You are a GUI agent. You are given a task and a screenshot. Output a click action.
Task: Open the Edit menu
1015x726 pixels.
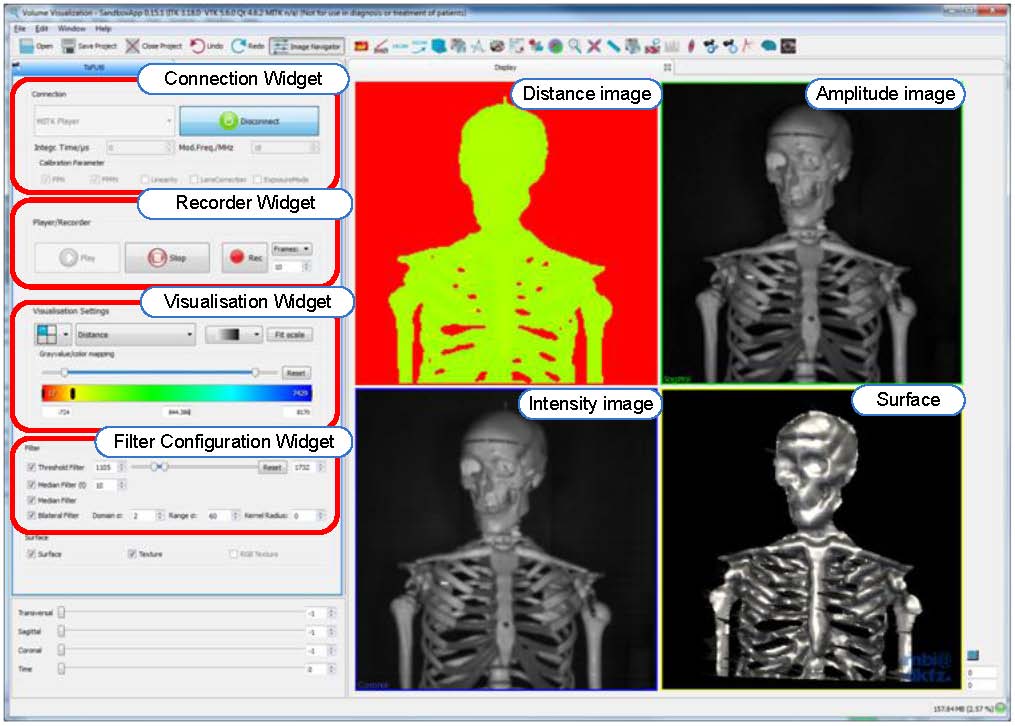pyautogui.click(x=41, y=29)
